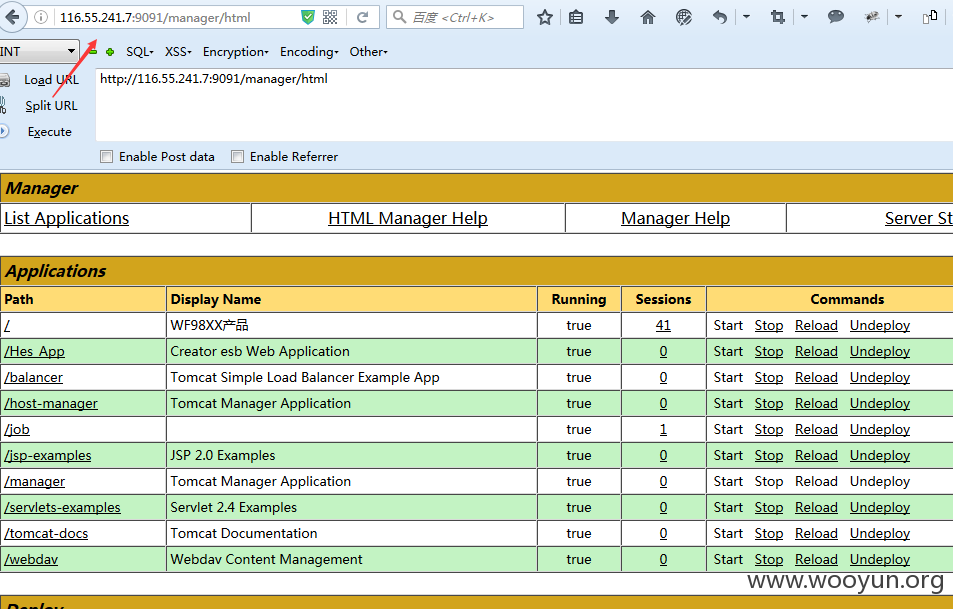Click the green plus icon in HackBar
This screenshot has width=953, height=609.
coord(110,52)
